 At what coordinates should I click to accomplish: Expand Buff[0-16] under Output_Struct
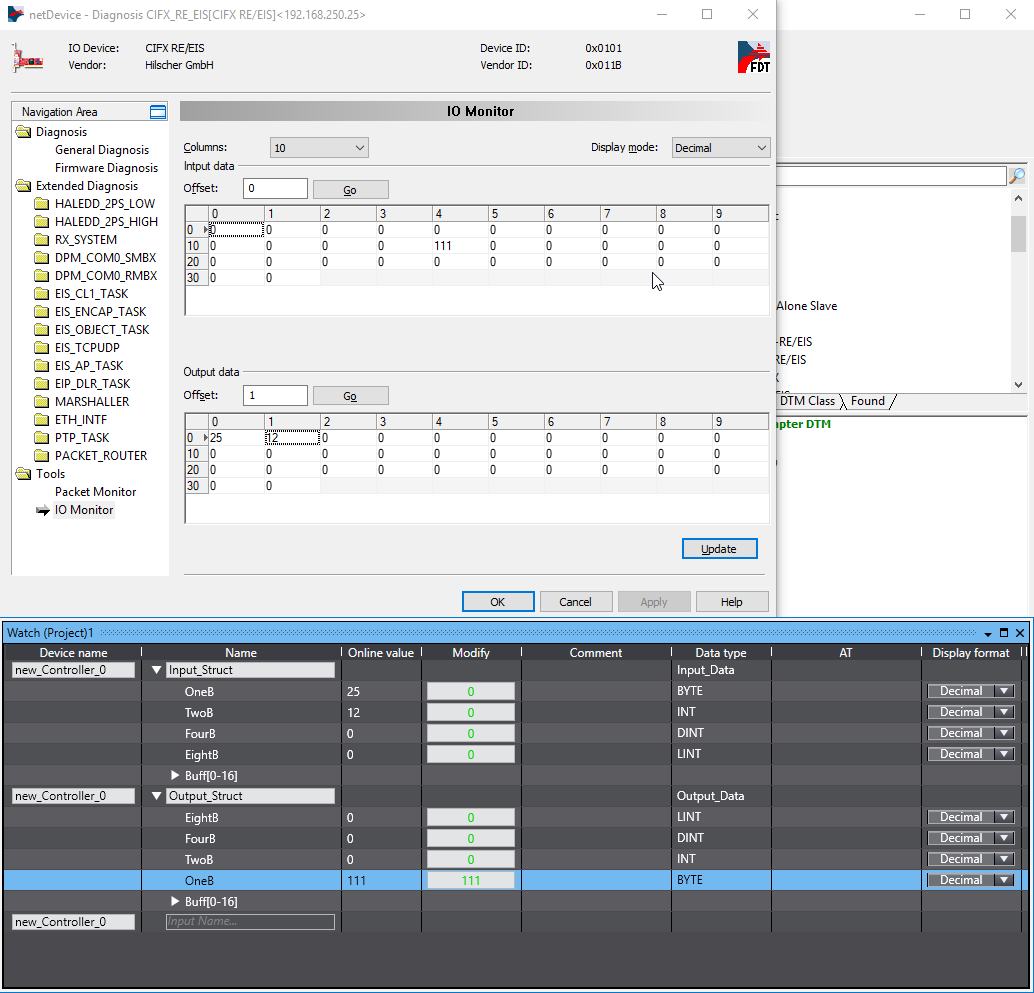point(176,901)
